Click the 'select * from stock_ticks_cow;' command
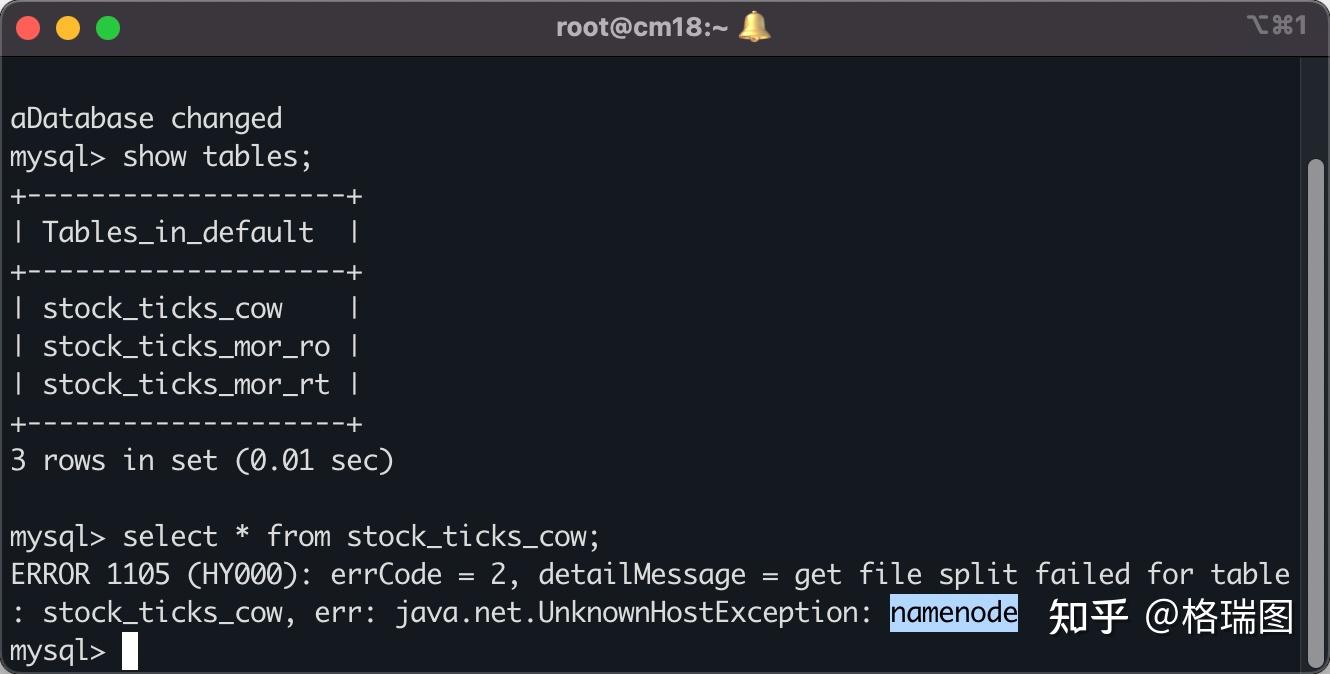This screenshot has height=674, width=1330. click(x=361, y=537)
